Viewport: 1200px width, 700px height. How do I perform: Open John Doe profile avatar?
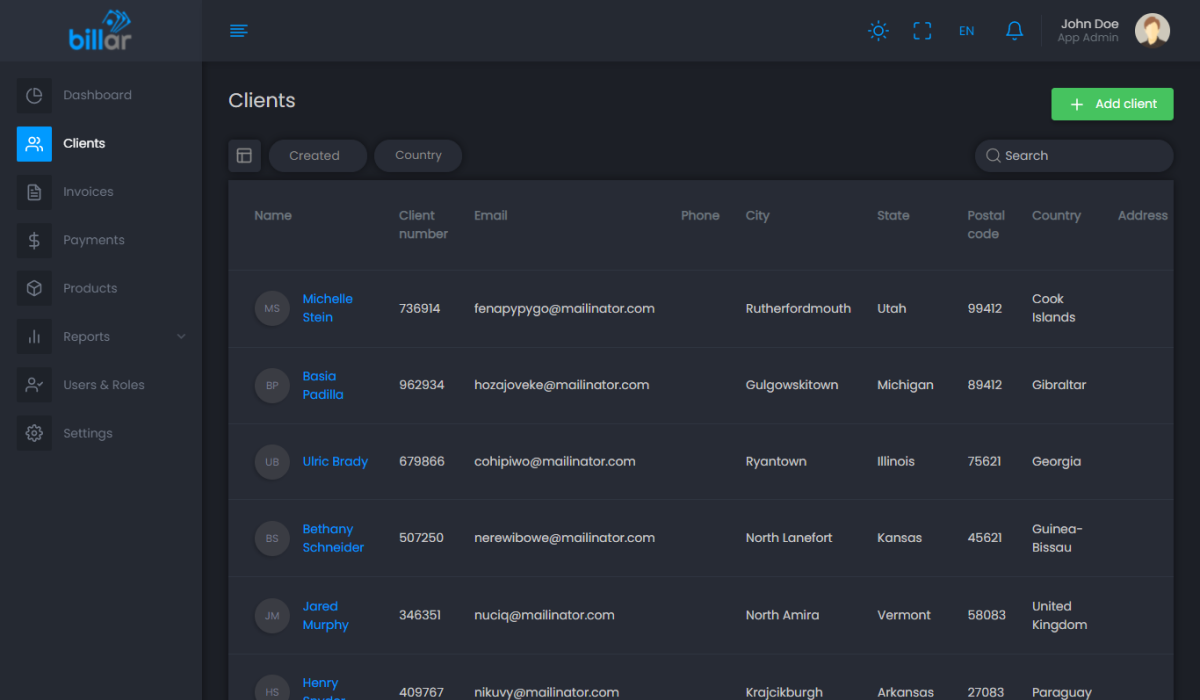click(1152, 31)
